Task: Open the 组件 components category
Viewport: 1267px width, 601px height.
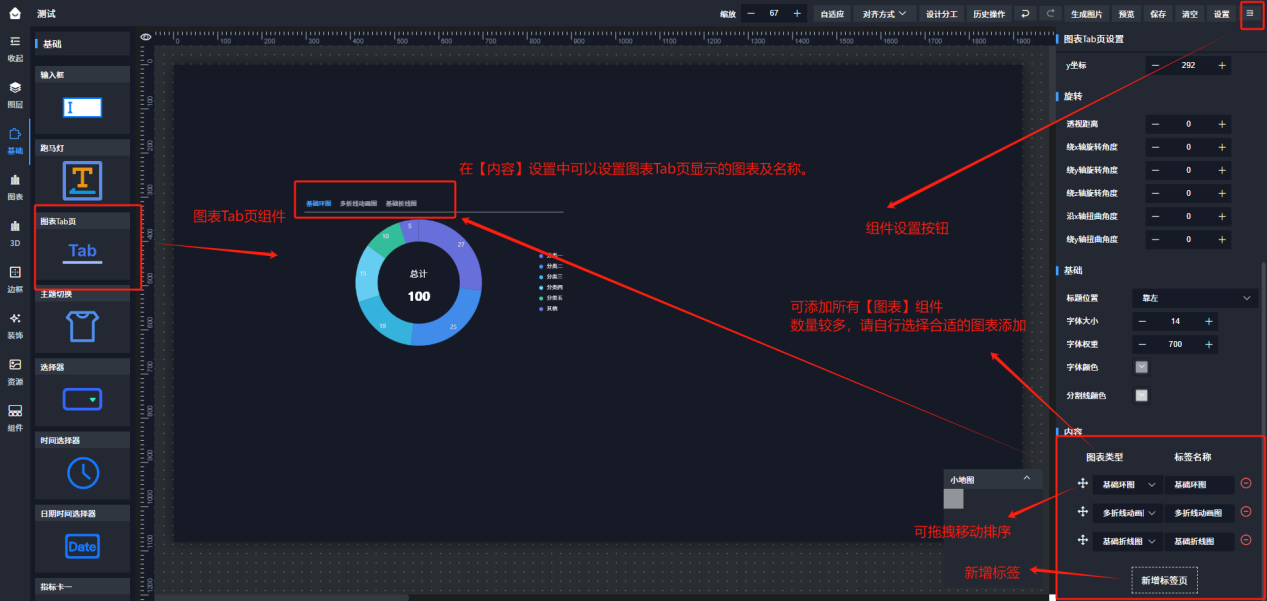Action: point(15,417)
